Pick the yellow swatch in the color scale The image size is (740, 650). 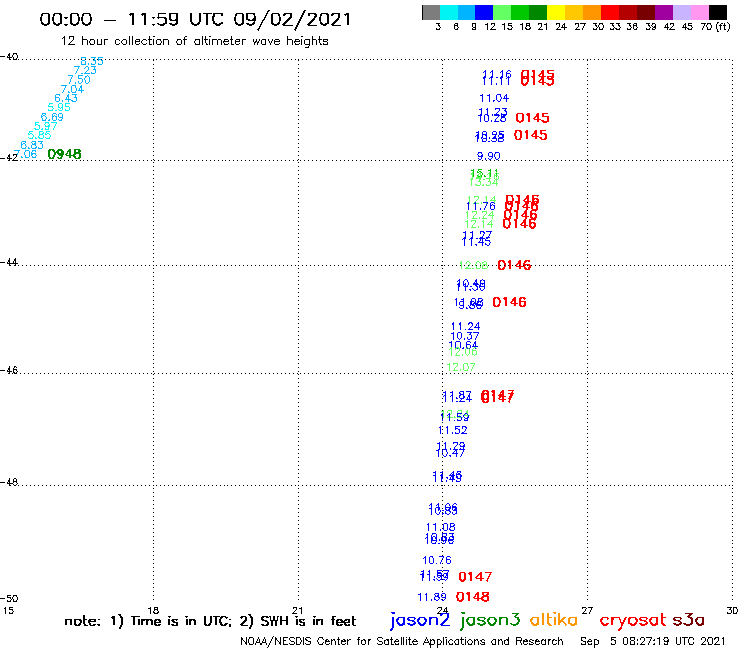click(556, 12)
